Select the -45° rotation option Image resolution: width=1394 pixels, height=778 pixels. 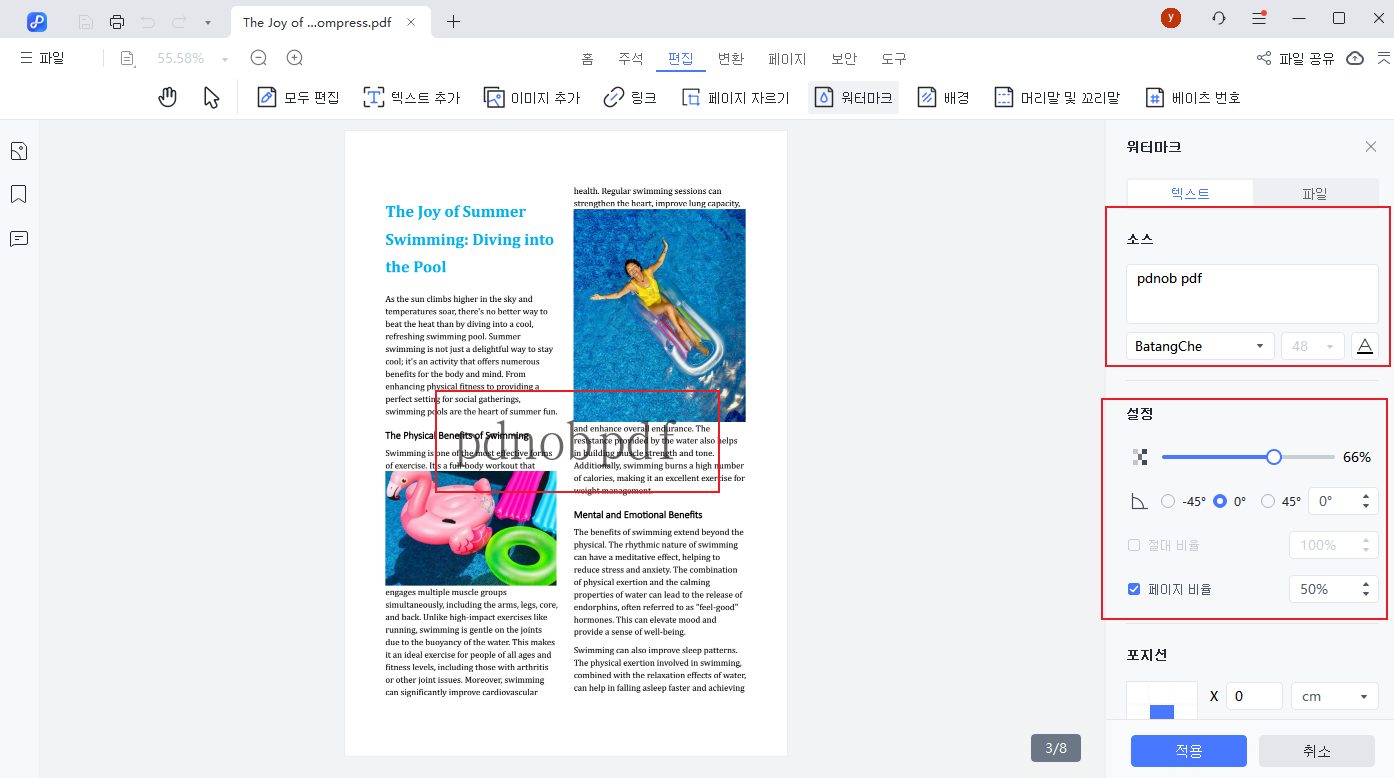pos(1168,501)
